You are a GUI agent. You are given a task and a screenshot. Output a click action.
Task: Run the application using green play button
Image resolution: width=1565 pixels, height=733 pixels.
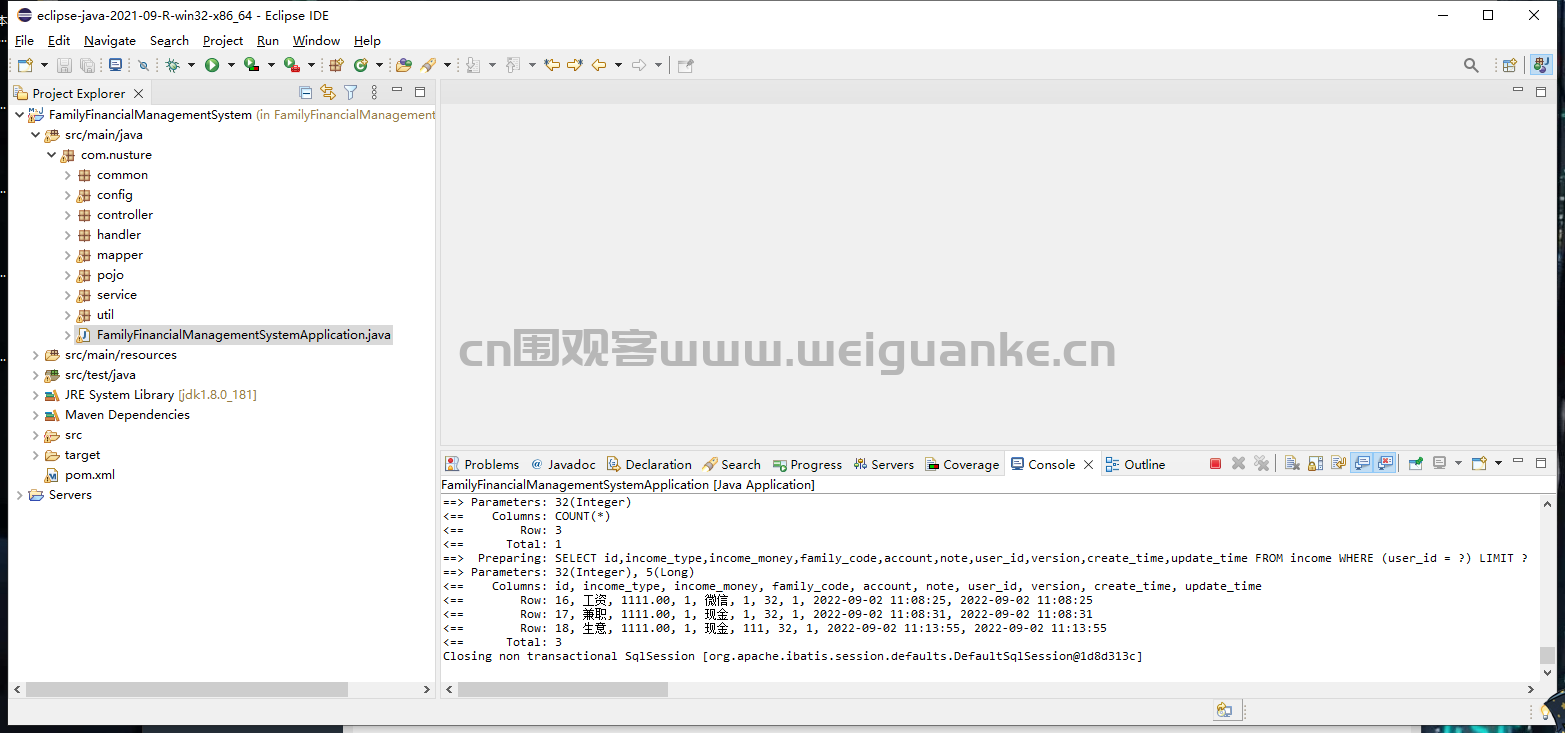click(x=212, y=65)
